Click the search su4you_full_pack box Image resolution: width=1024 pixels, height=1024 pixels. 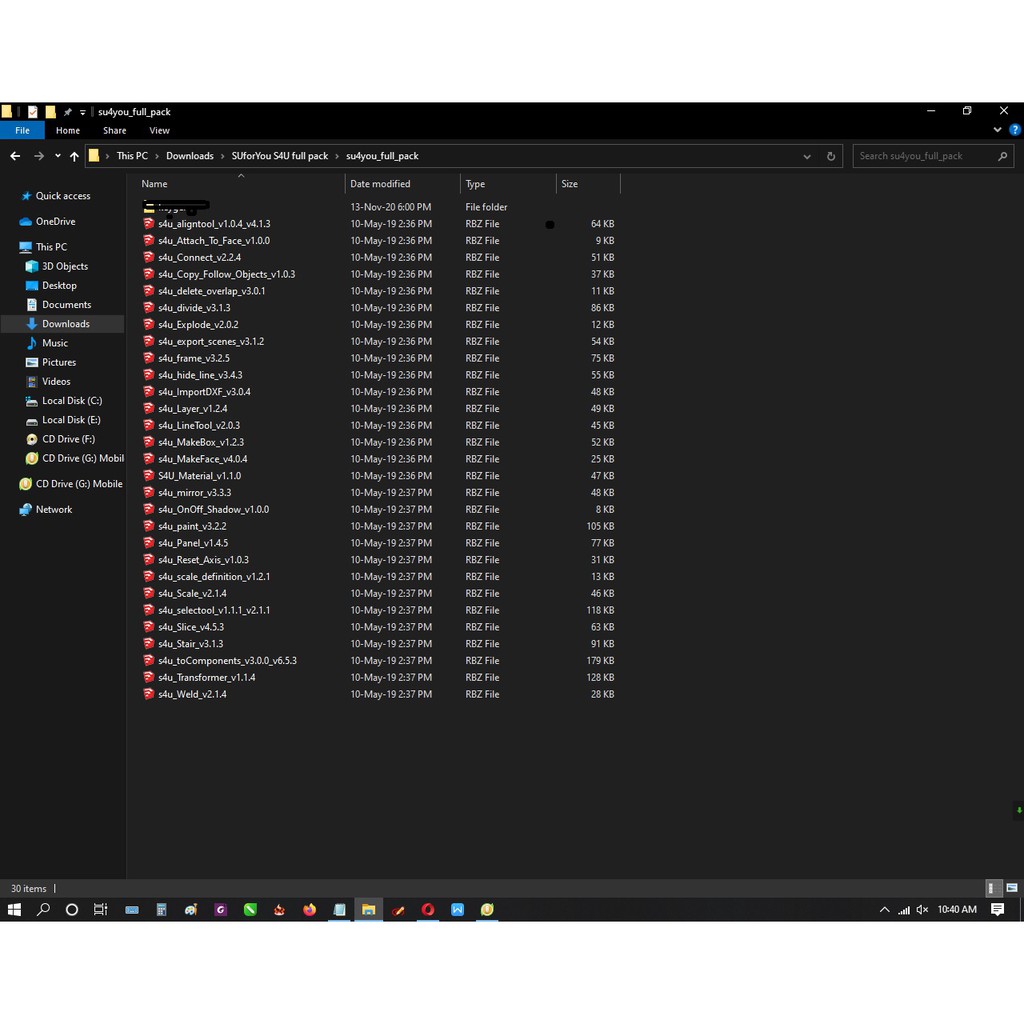(925, 156)
